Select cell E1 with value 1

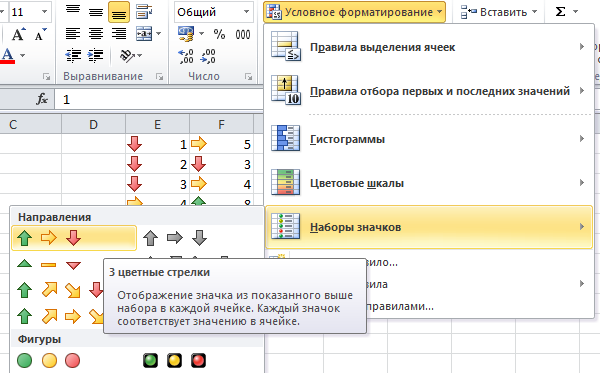(157, 144)
